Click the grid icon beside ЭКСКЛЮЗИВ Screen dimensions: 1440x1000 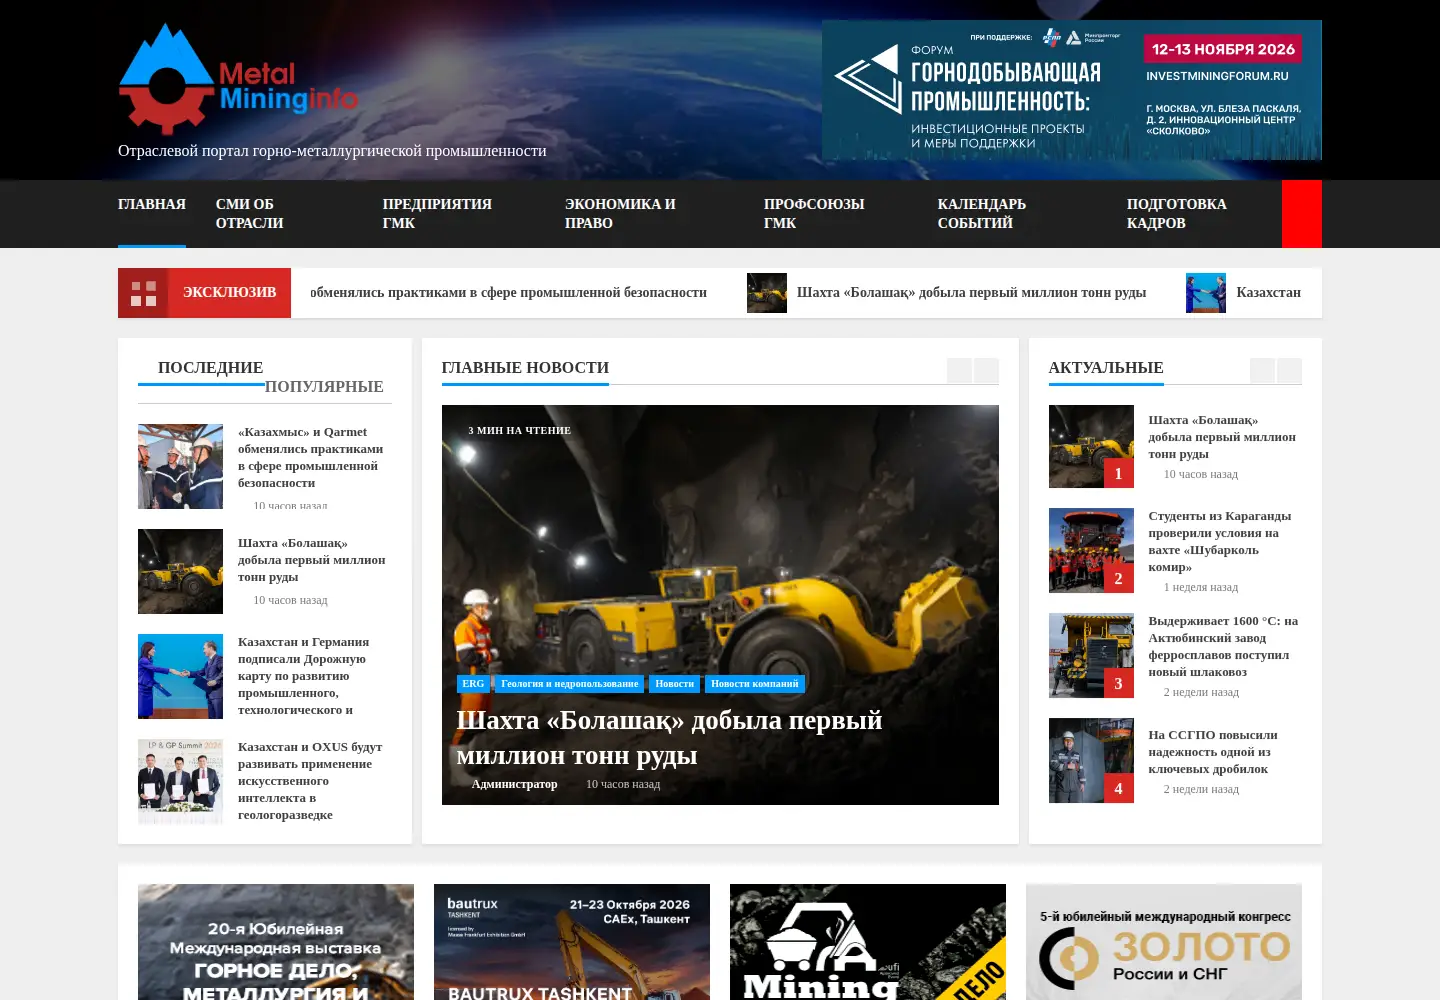point(143,293)
